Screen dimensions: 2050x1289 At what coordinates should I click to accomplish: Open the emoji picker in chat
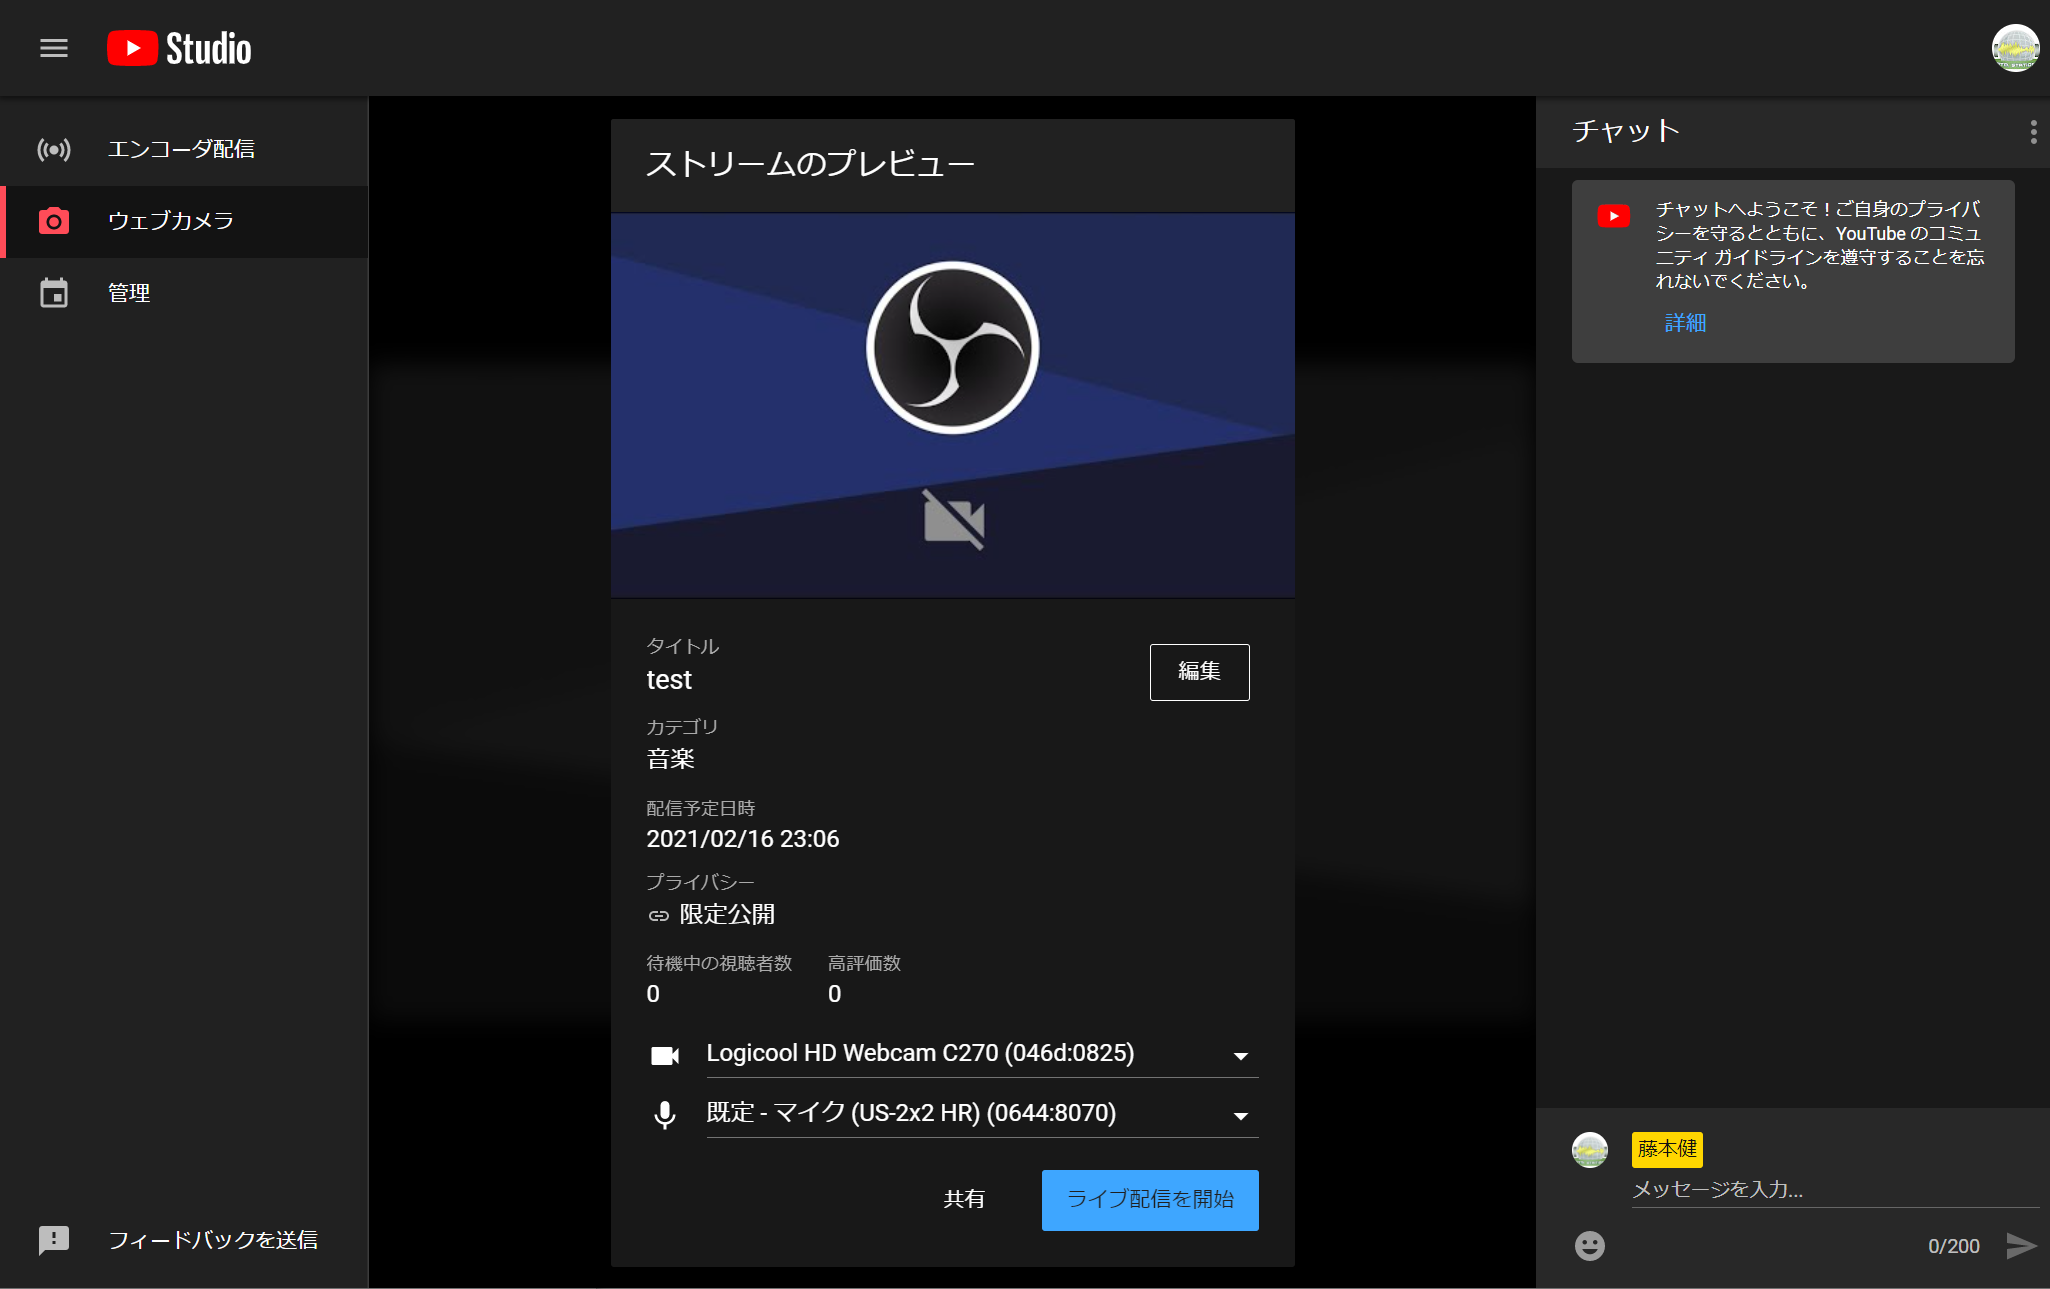(1590, 1245)
